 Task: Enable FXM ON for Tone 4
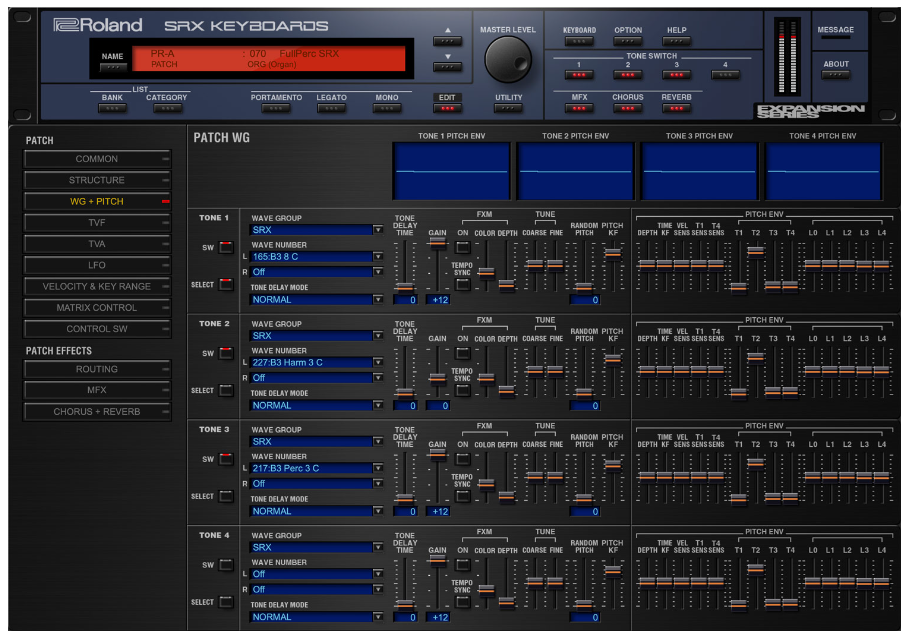pyautogui.click(x=463, y=565)
